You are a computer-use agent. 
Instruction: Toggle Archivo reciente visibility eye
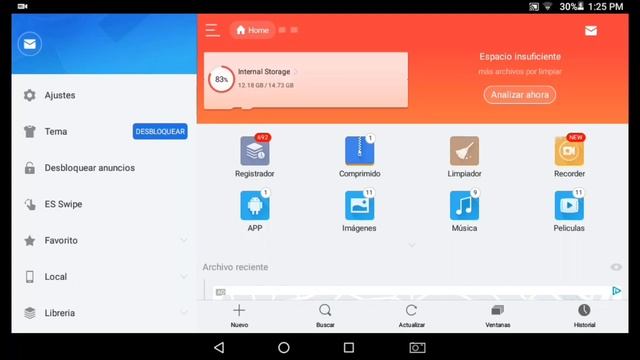pyautogui.click(x=616, y=267)
